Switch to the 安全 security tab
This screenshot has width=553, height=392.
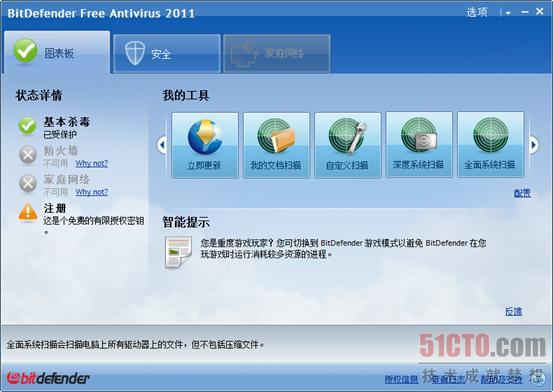(167, 54)
